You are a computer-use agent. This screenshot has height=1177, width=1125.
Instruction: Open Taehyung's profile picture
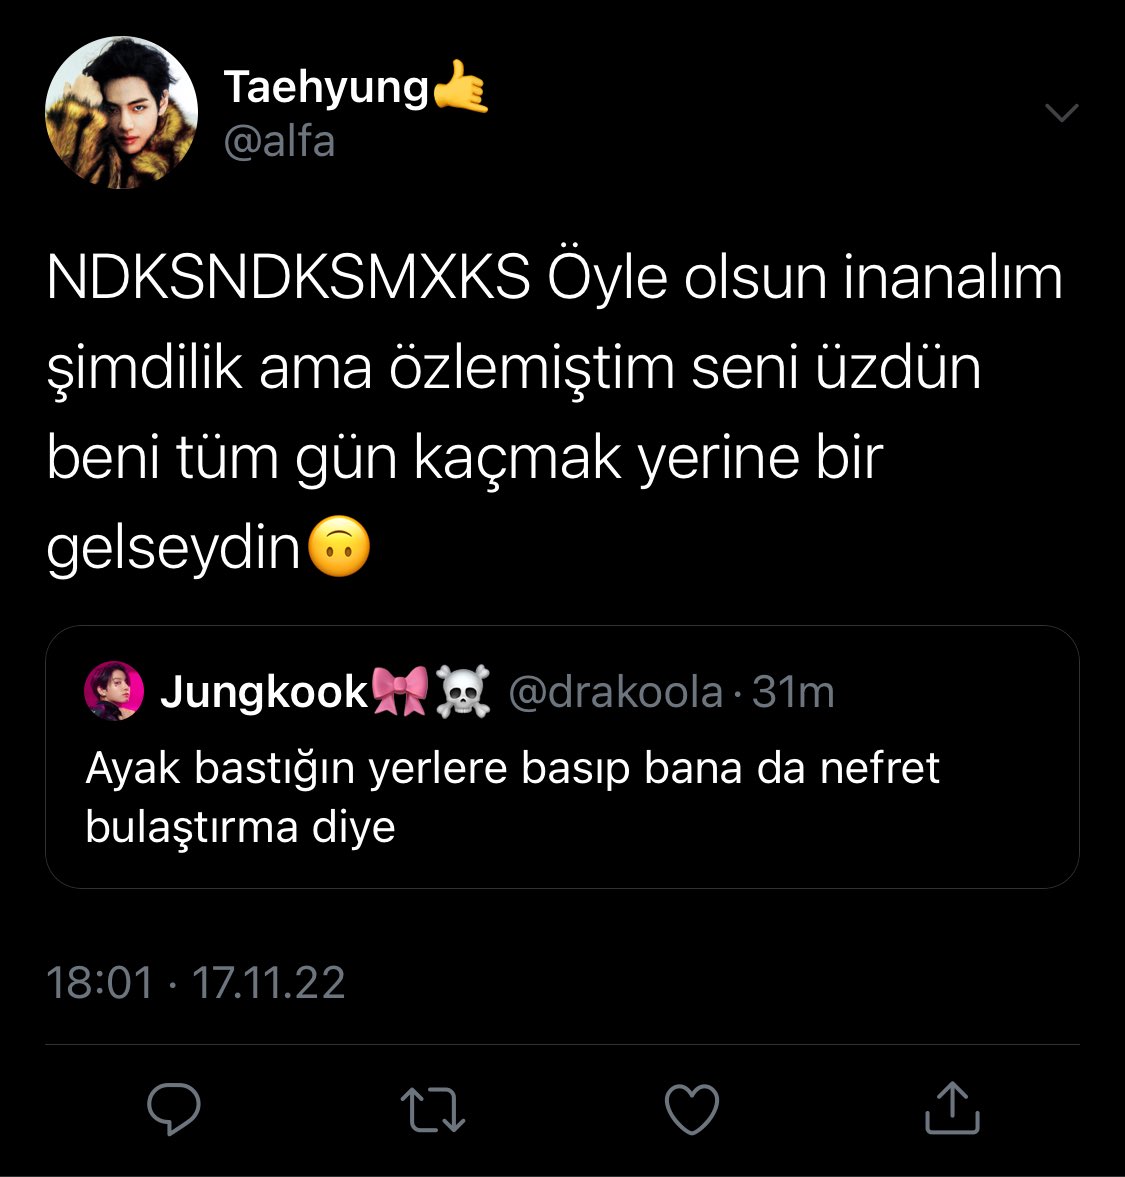pyautogui.click(x=122, y=113)
